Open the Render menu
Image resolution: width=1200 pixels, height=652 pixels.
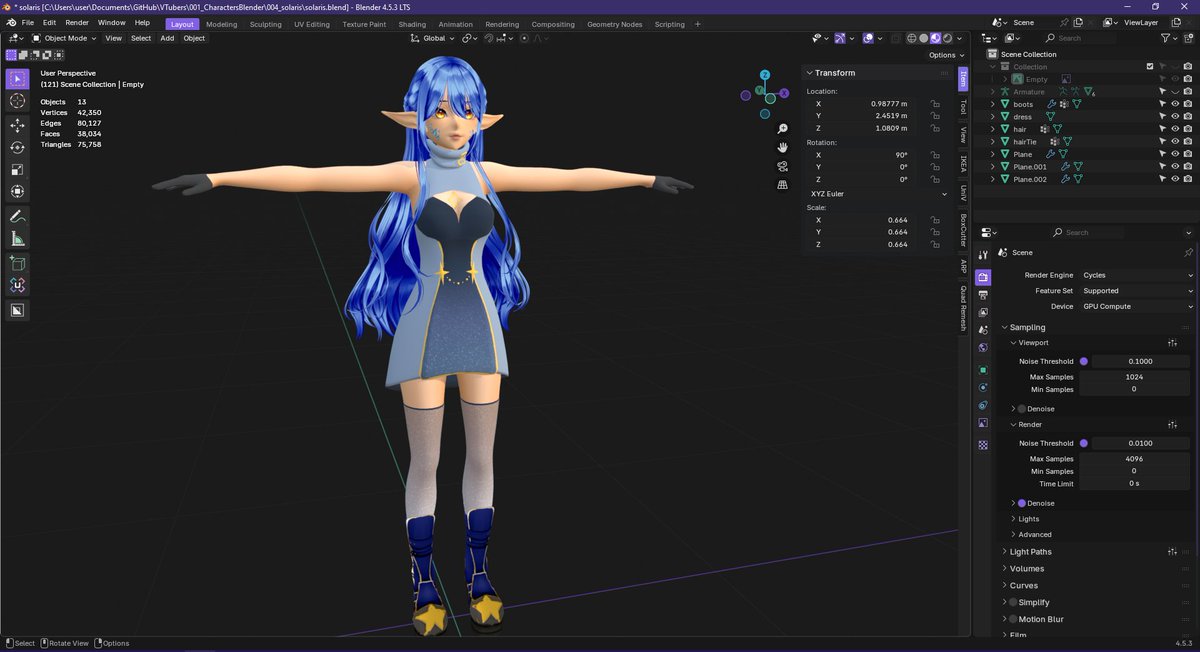tap(77, 23)
